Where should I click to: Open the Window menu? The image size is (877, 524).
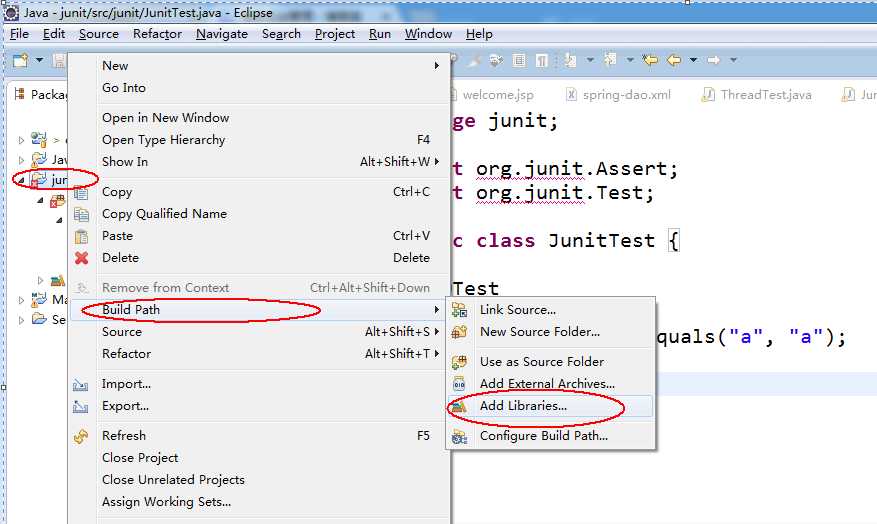coord(428,34)
